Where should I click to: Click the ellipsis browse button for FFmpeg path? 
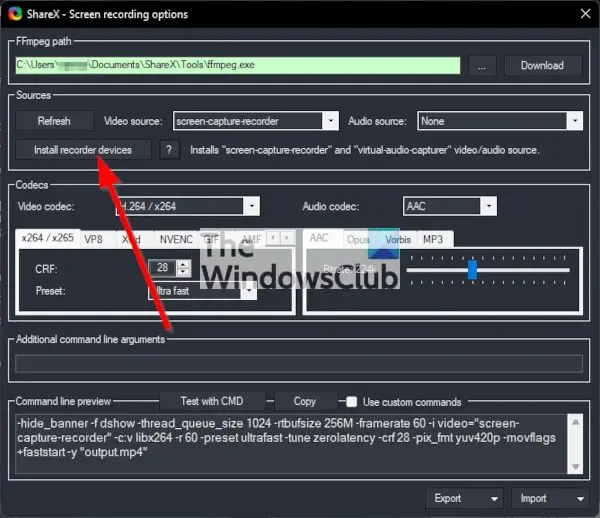coord(482,66)
